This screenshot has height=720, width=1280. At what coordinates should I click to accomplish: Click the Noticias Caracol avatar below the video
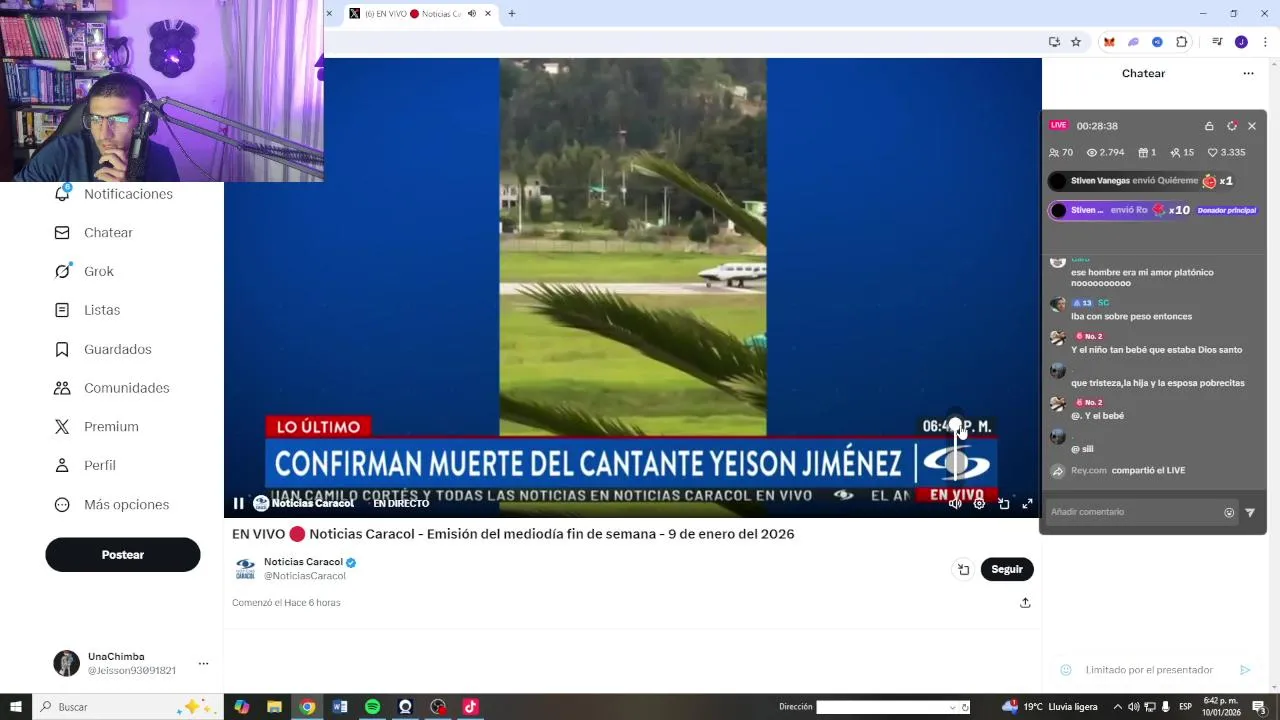(245, 569)
